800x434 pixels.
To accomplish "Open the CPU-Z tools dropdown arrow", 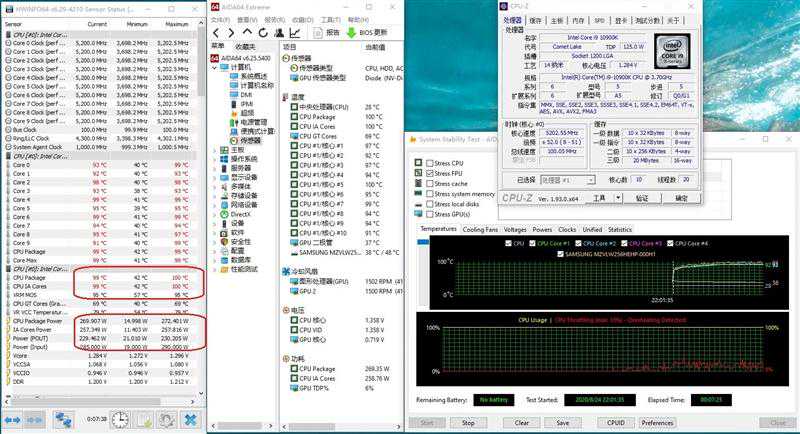I will point(618,198).
